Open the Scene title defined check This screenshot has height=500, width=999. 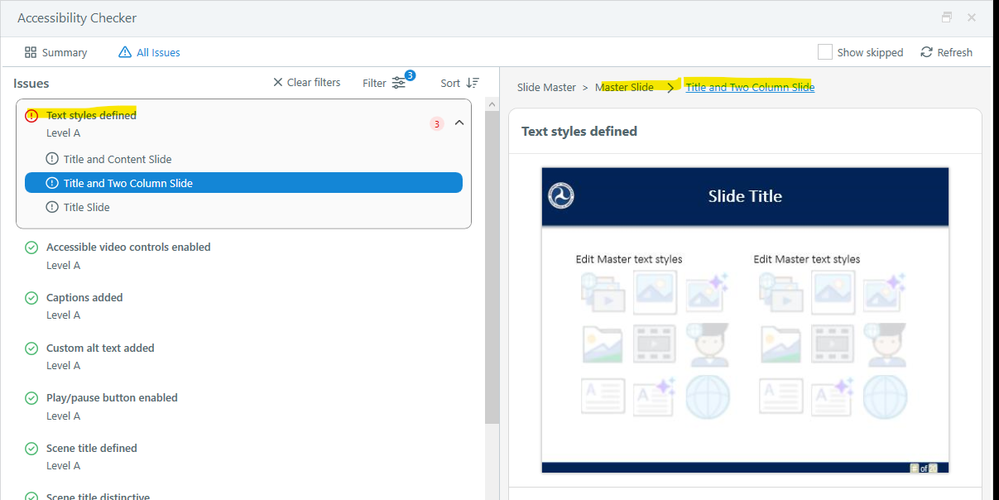(91, 448)
